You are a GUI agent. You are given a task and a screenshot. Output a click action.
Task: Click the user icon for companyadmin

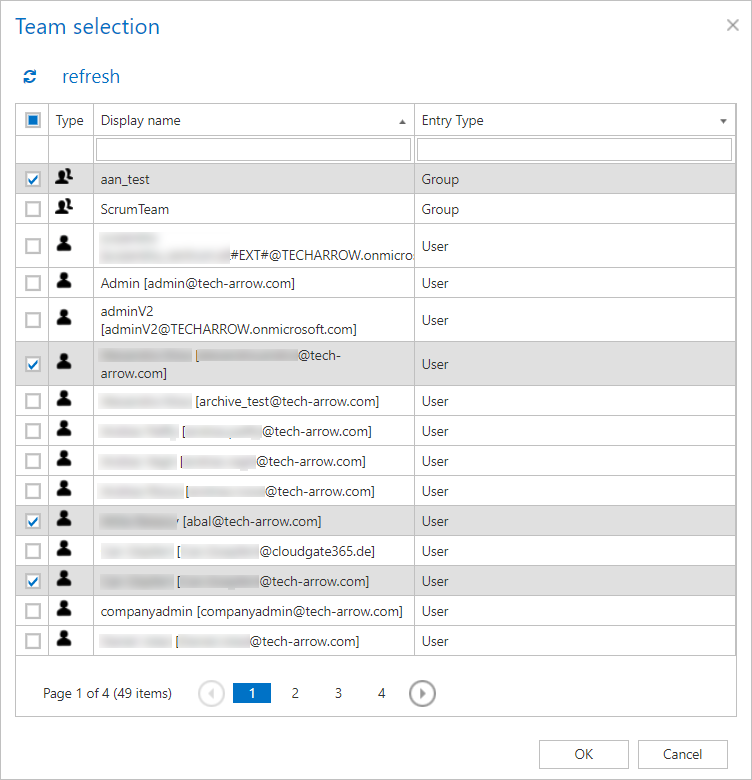[x=64, y=611]
